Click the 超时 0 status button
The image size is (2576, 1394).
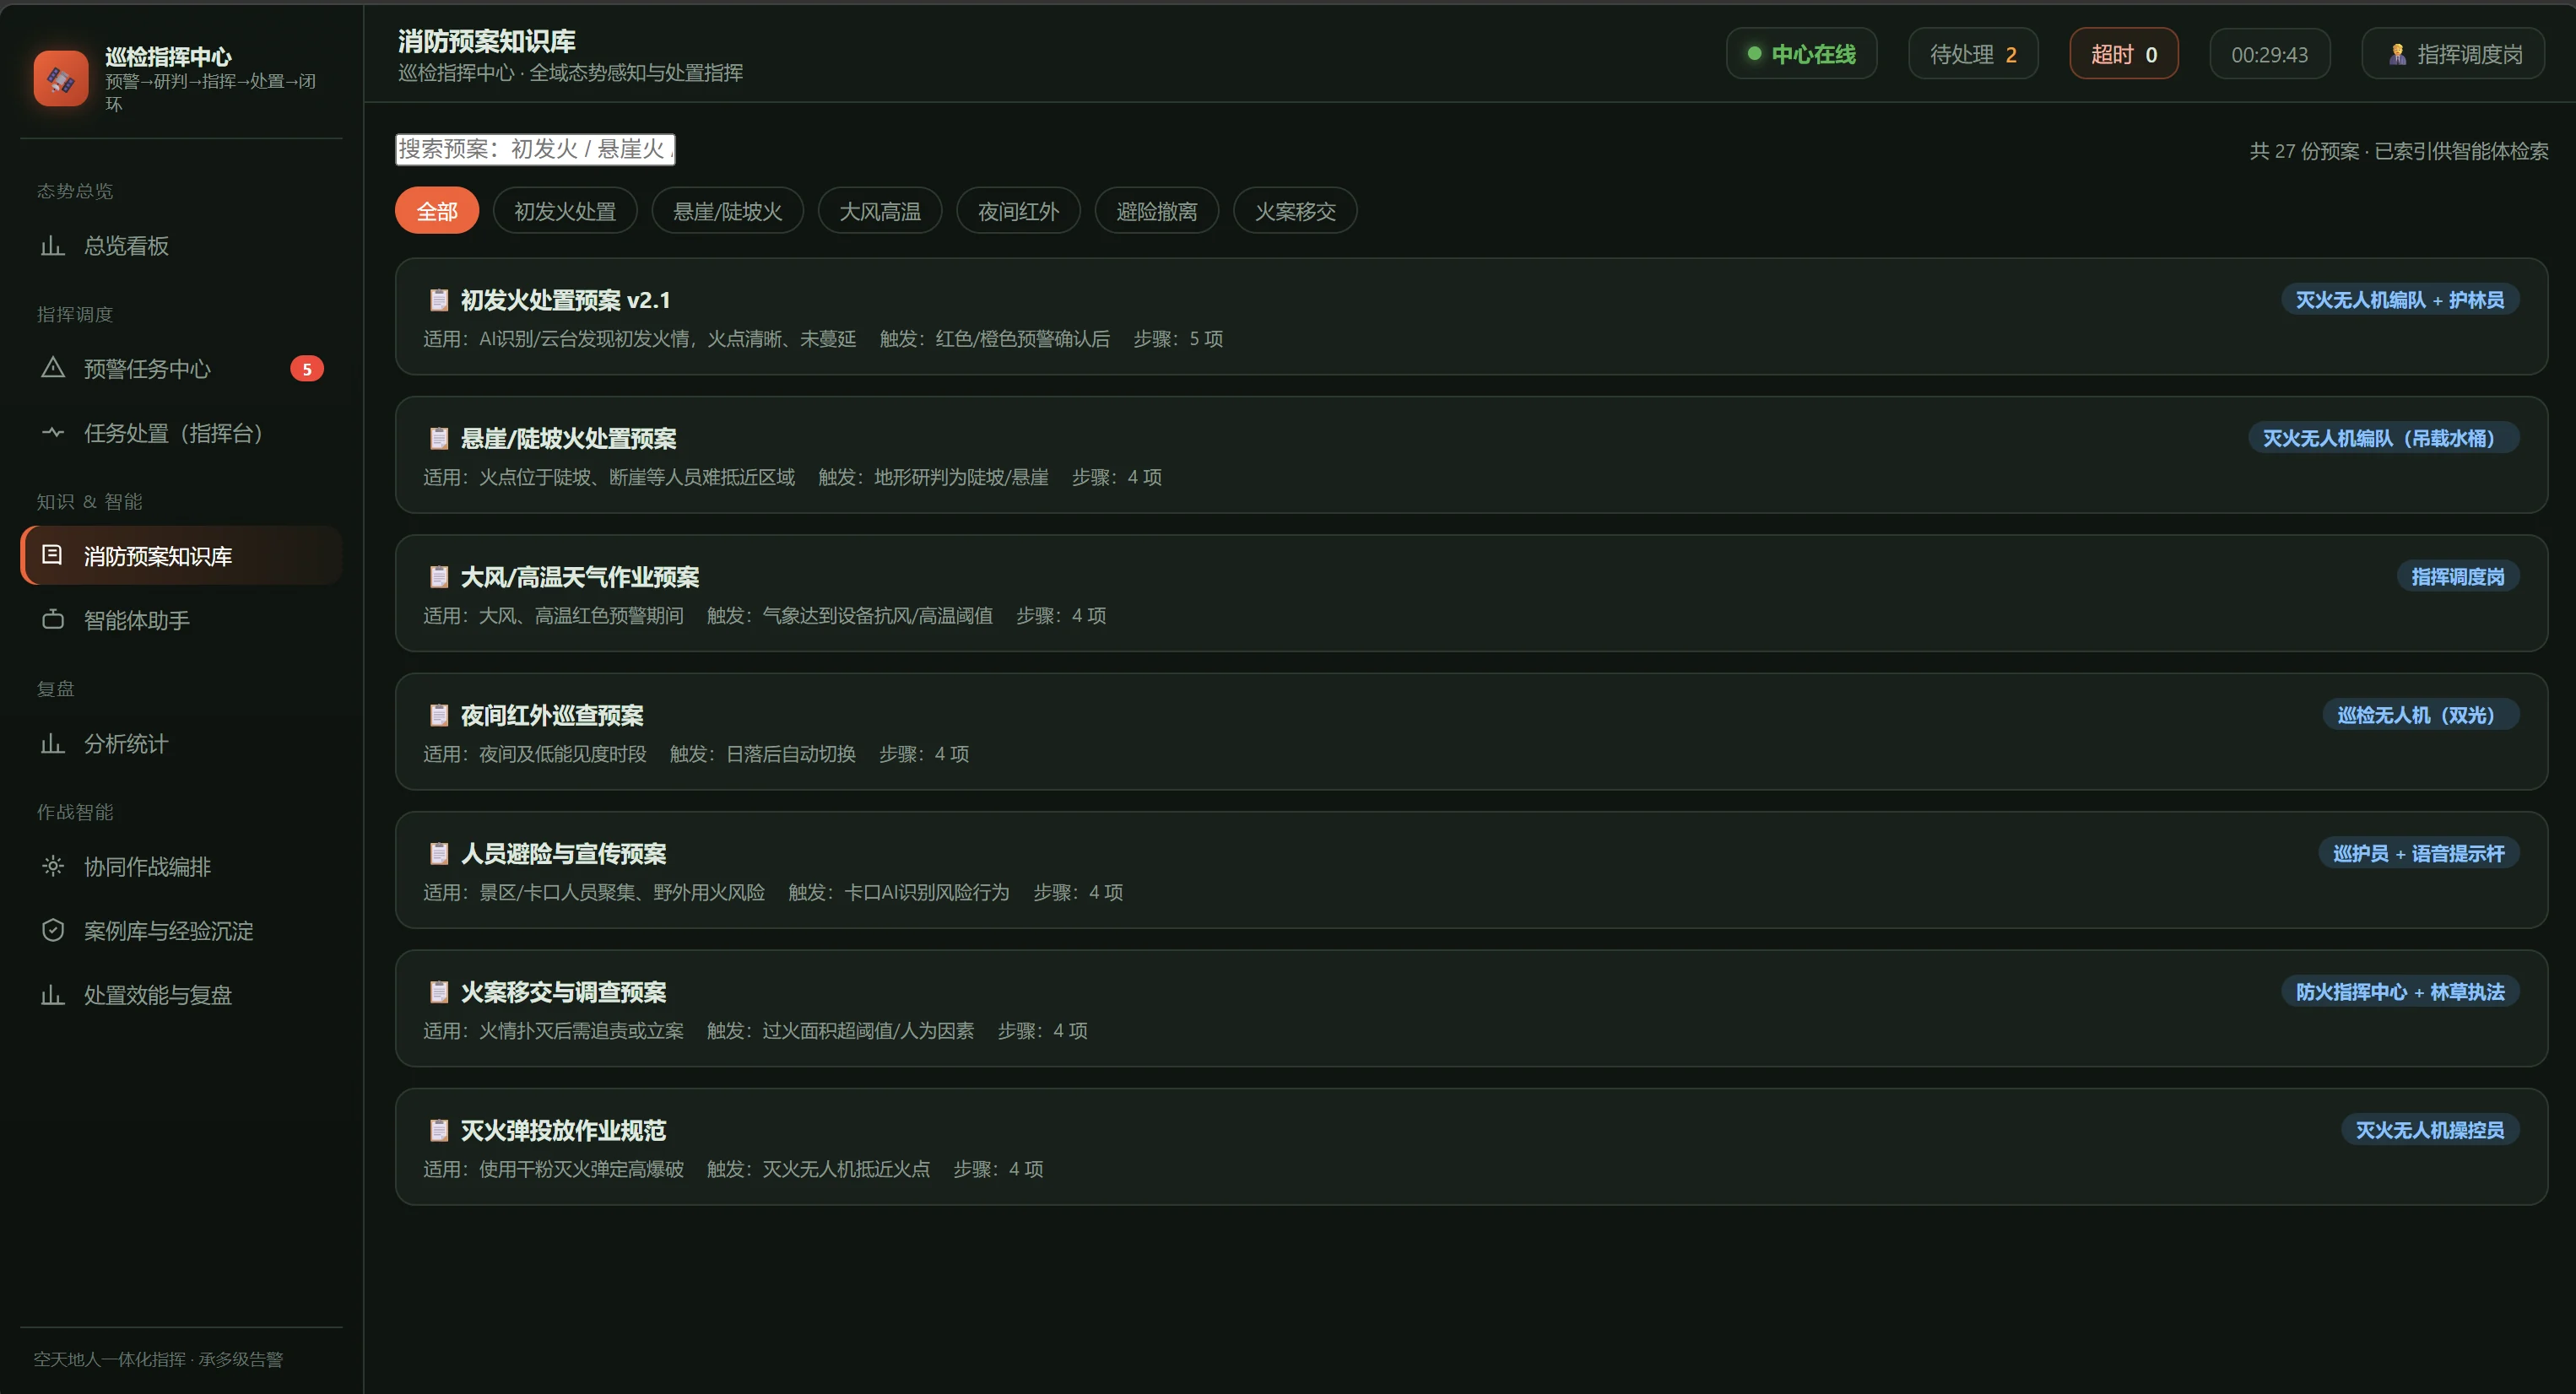(x=2123, y=54)
